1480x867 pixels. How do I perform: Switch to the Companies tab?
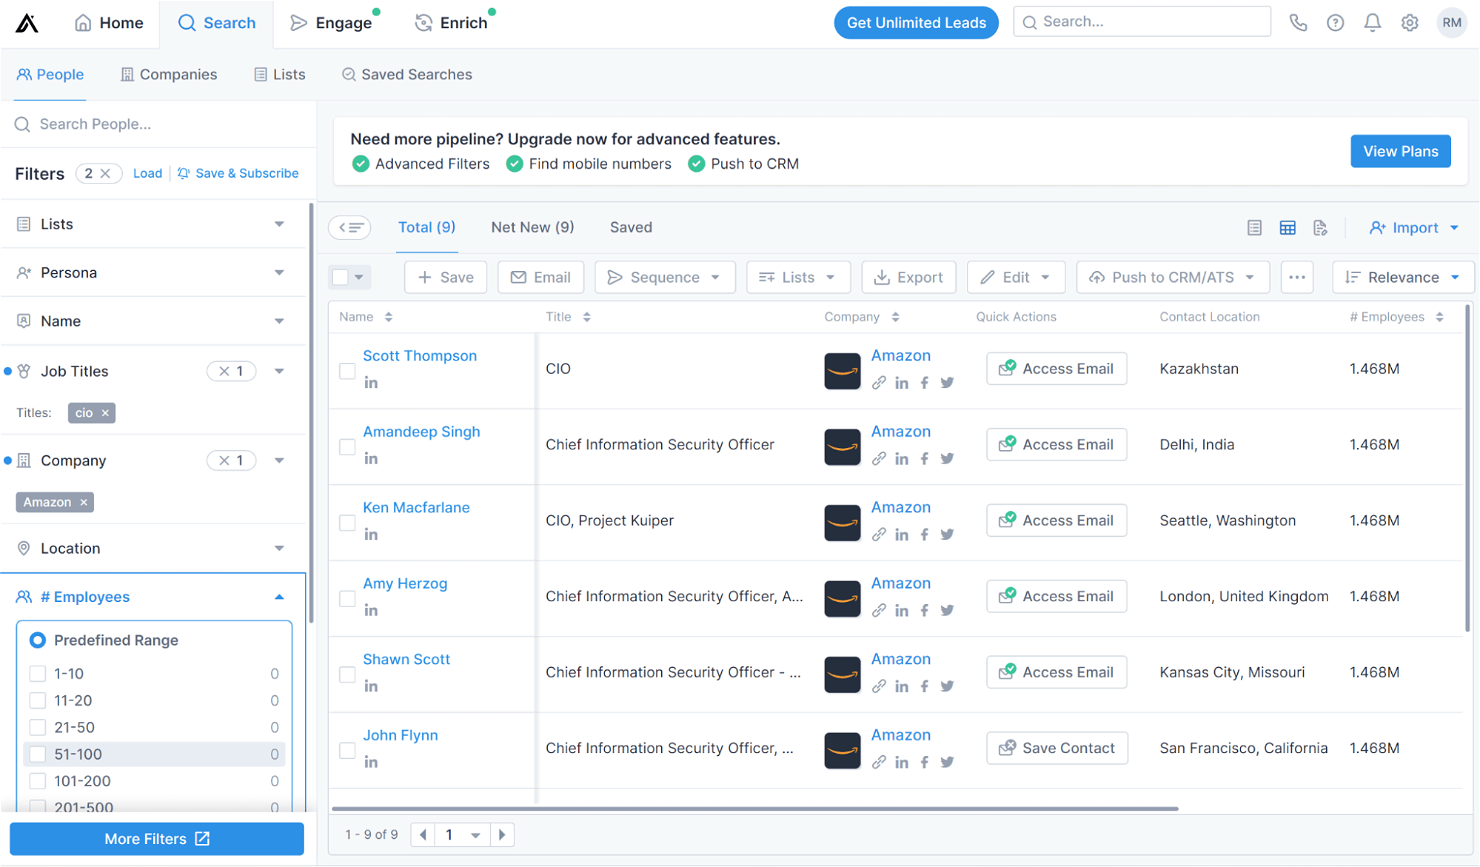169,74
